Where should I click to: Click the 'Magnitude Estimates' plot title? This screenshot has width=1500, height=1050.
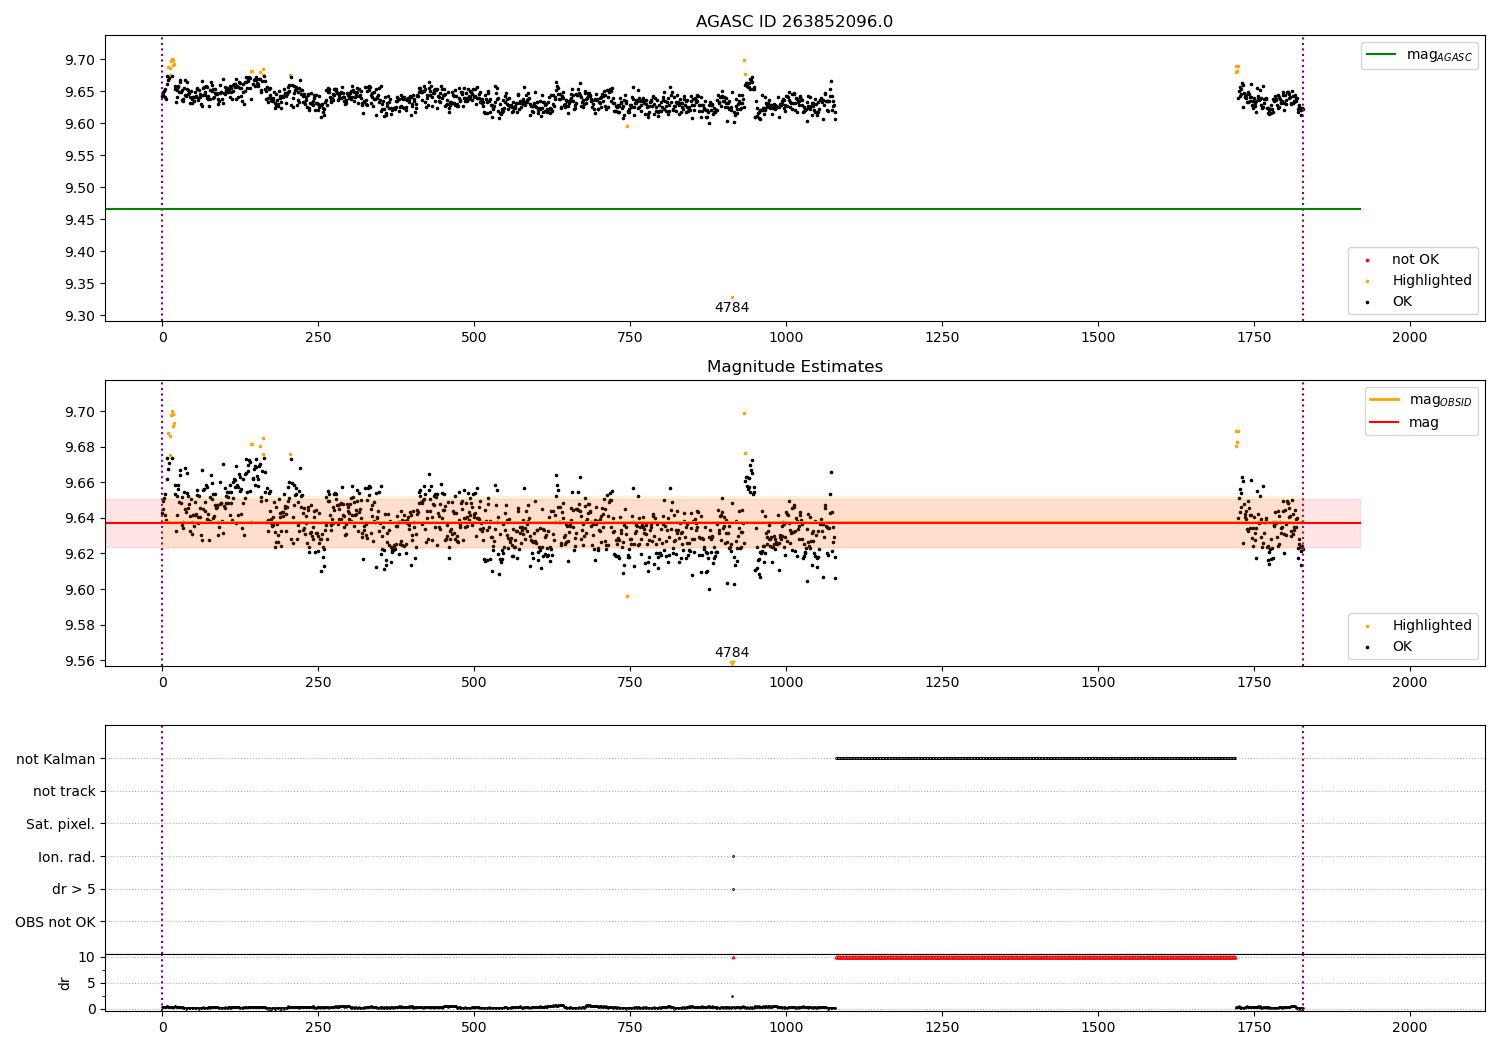(x=794, y=367)
